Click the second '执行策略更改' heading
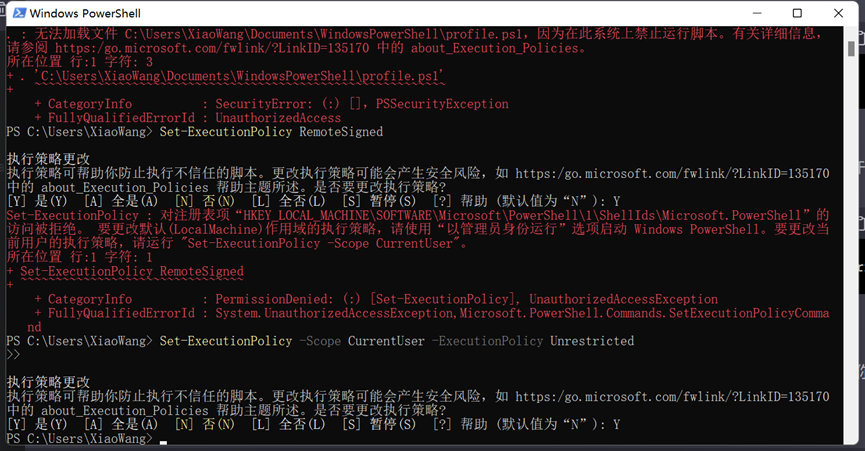Screen dimensions: 865x451 point(48,382)
